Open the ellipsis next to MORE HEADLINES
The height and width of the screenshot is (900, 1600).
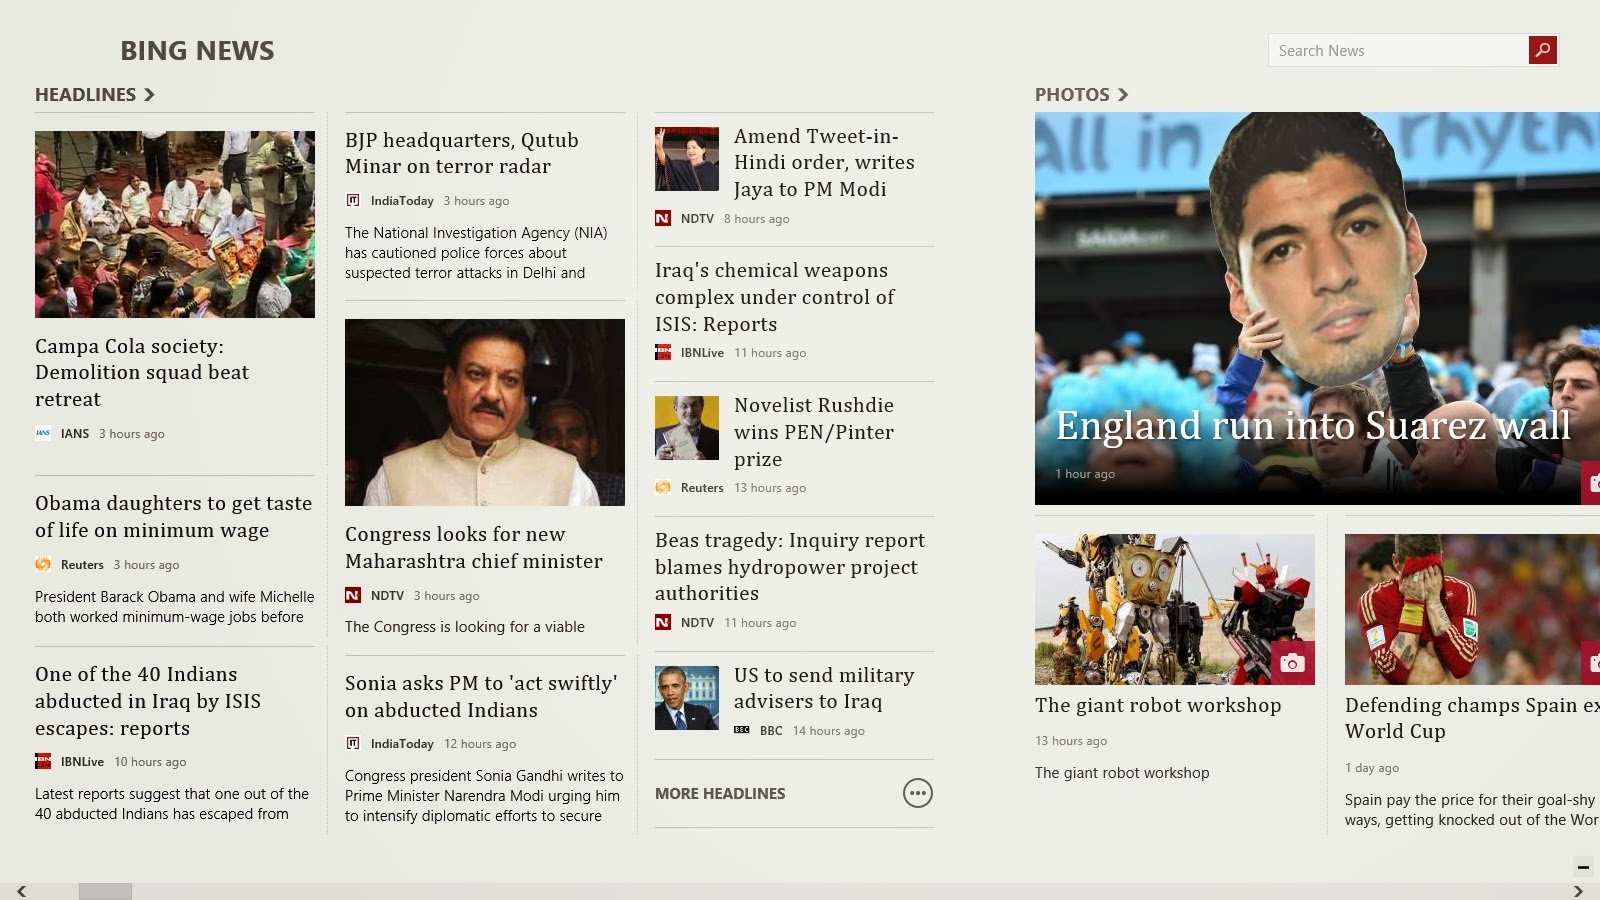click(x=916, y=792)
